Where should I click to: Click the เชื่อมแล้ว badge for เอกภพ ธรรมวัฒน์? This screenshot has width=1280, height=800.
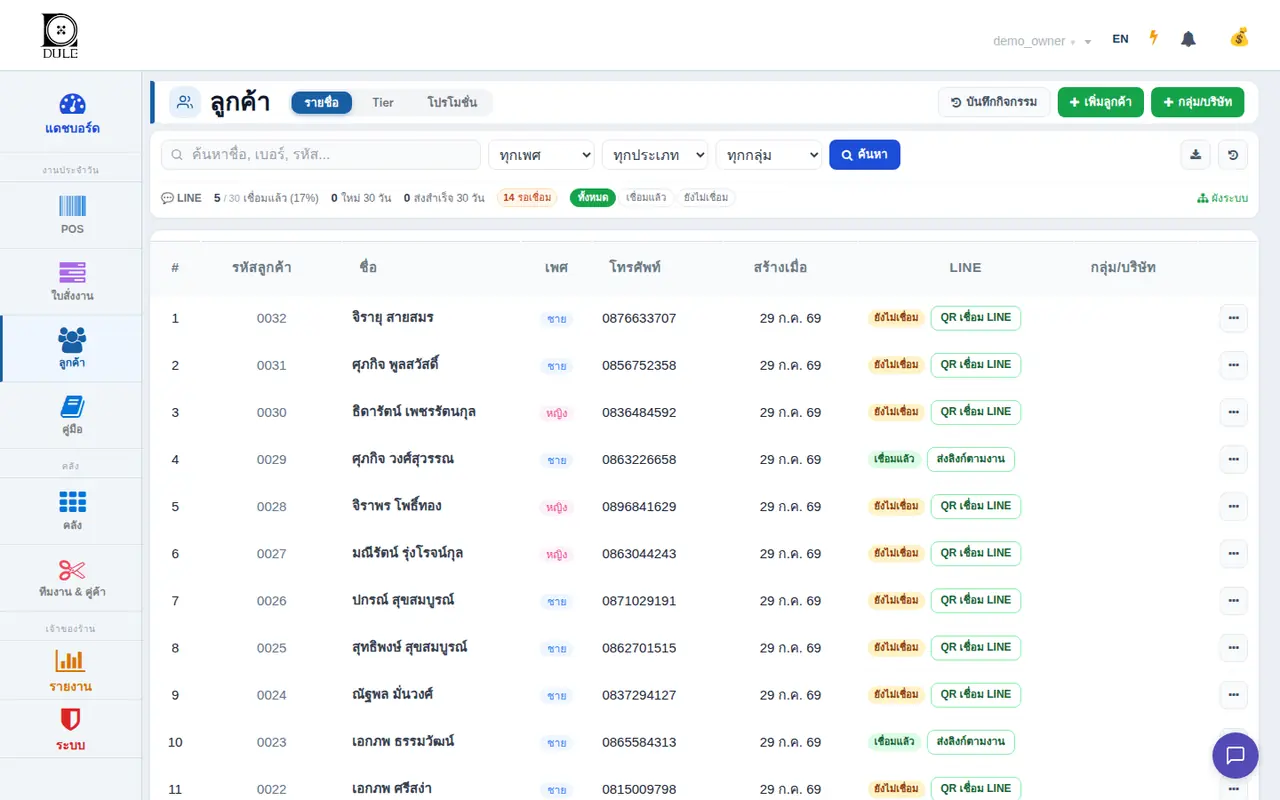coord(894,742)
